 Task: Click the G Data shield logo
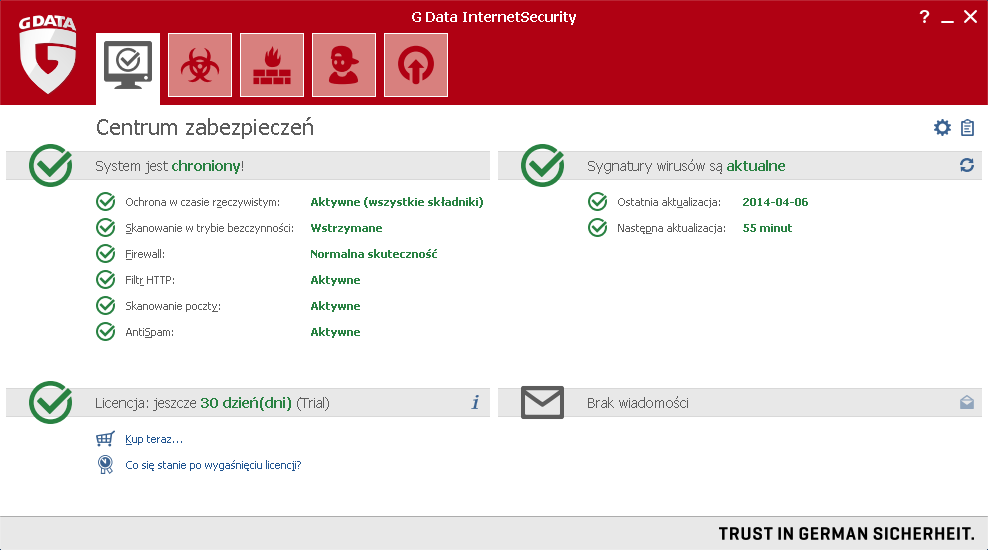(x=48, y=55)
